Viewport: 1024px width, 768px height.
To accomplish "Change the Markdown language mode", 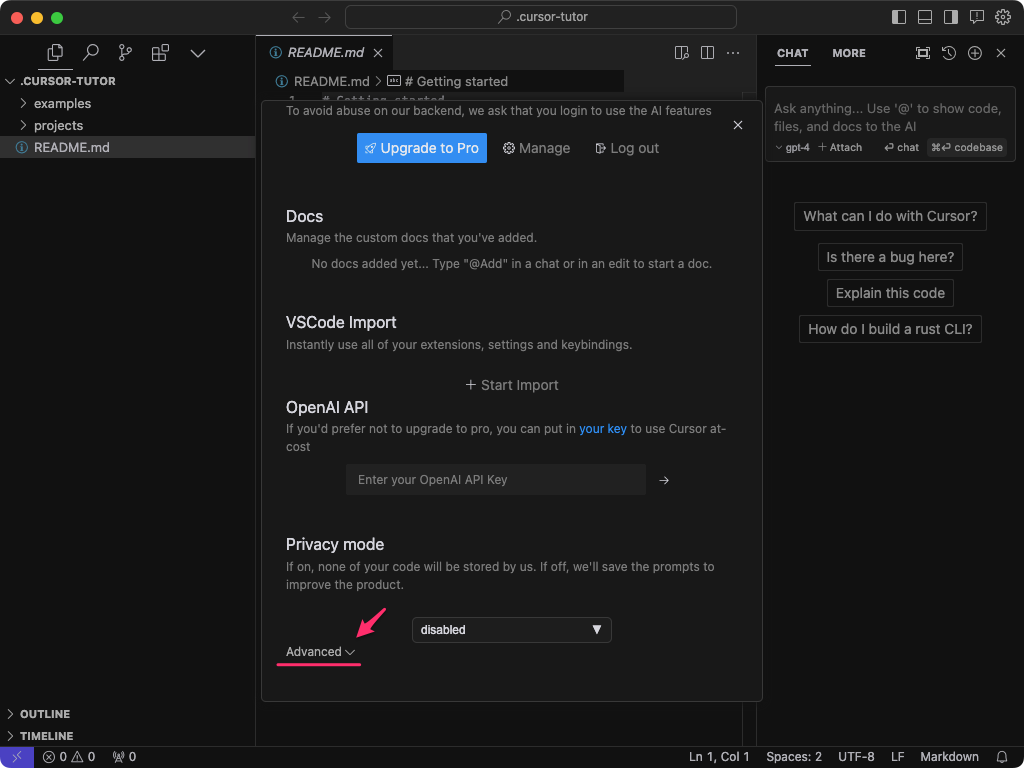I will (x=950, y=758).
